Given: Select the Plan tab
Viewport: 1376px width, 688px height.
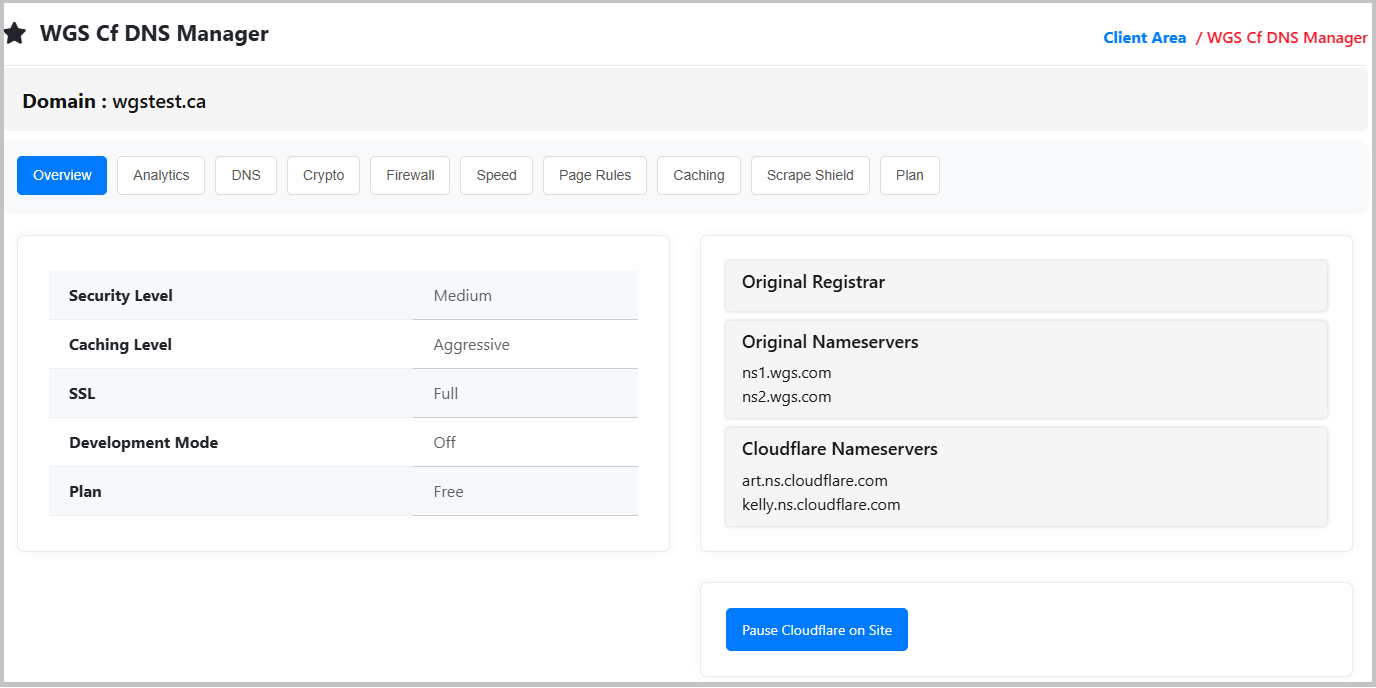Looking at the screenshot, I should point(909,175).
